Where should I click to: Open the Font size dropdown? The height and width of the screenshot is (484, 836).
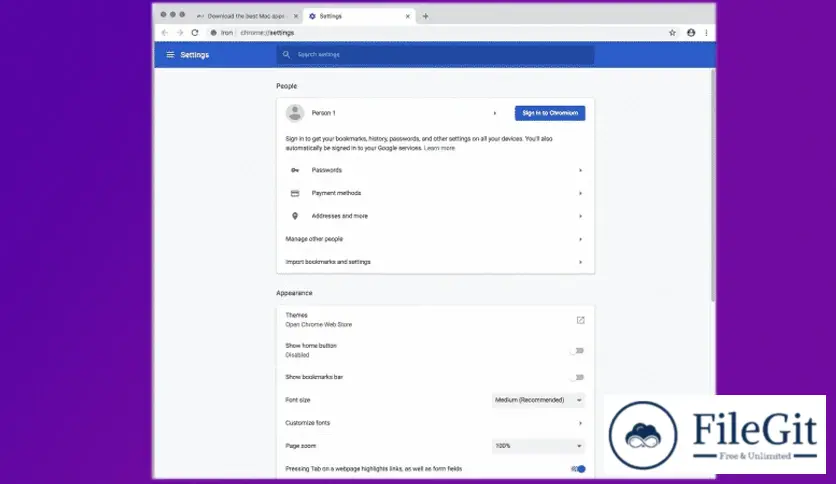(x=538, y=400)
